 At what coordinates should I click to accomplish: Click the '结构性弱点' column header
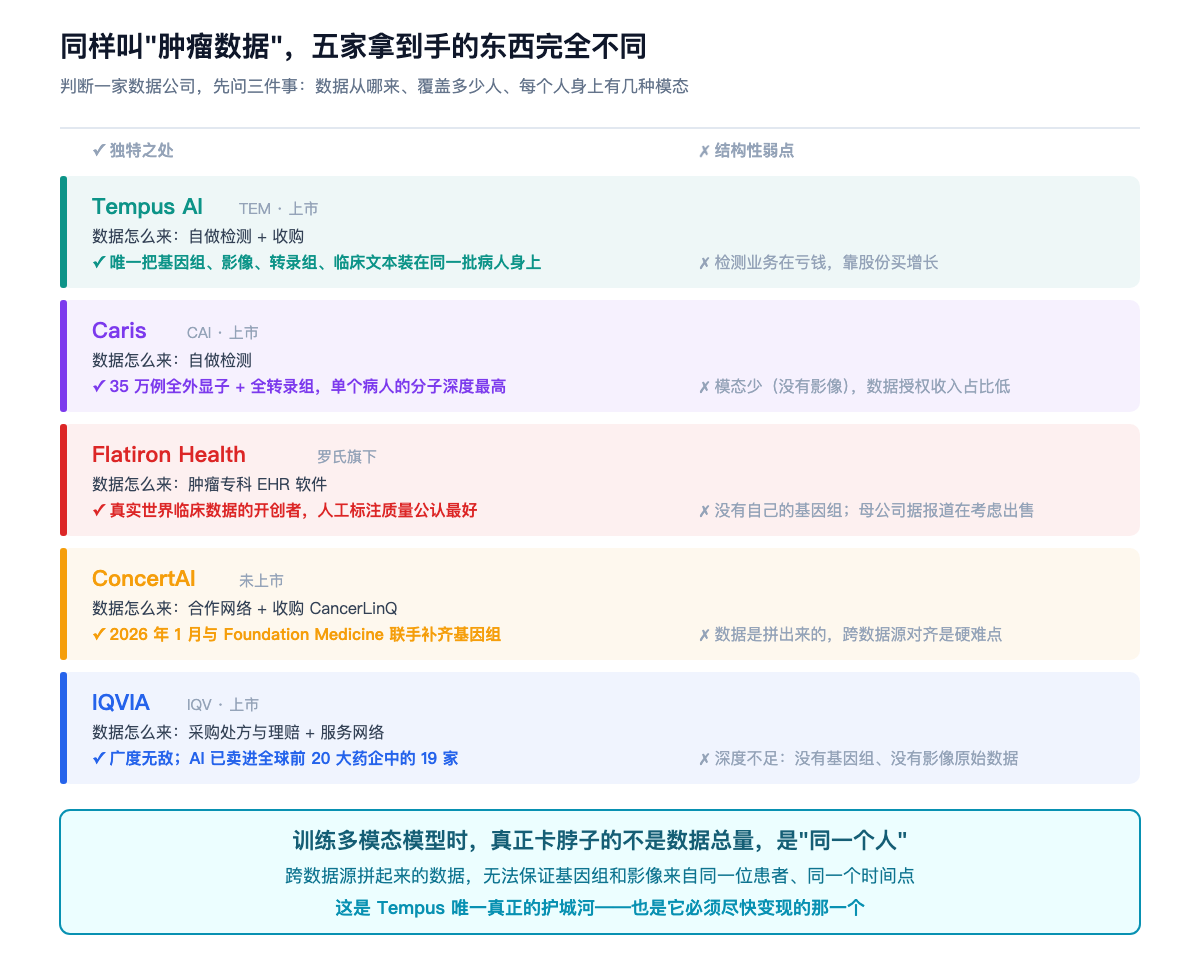[746, 150]
